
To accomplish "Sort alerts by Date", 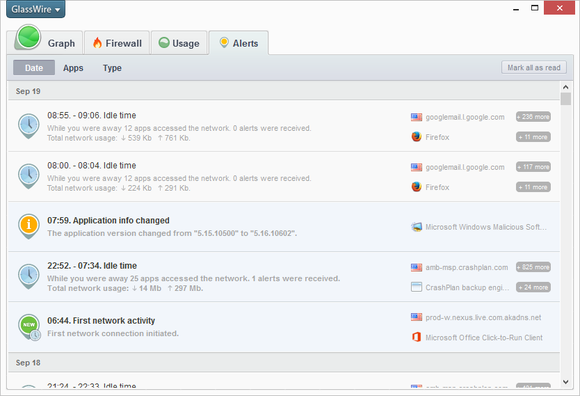I will pyautogui.click(x=34, y=68).
